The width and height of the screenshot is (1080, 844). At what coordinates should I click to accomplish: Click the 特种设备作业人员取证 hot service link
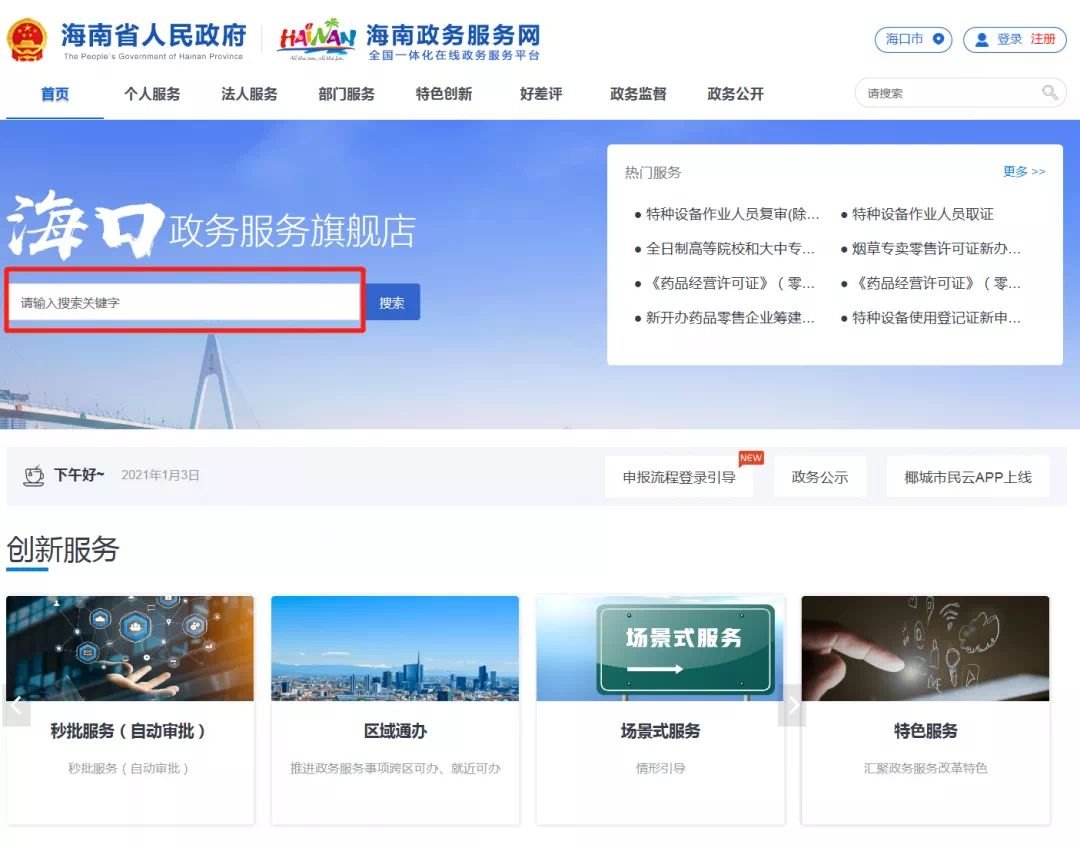(x=921, y=213)
